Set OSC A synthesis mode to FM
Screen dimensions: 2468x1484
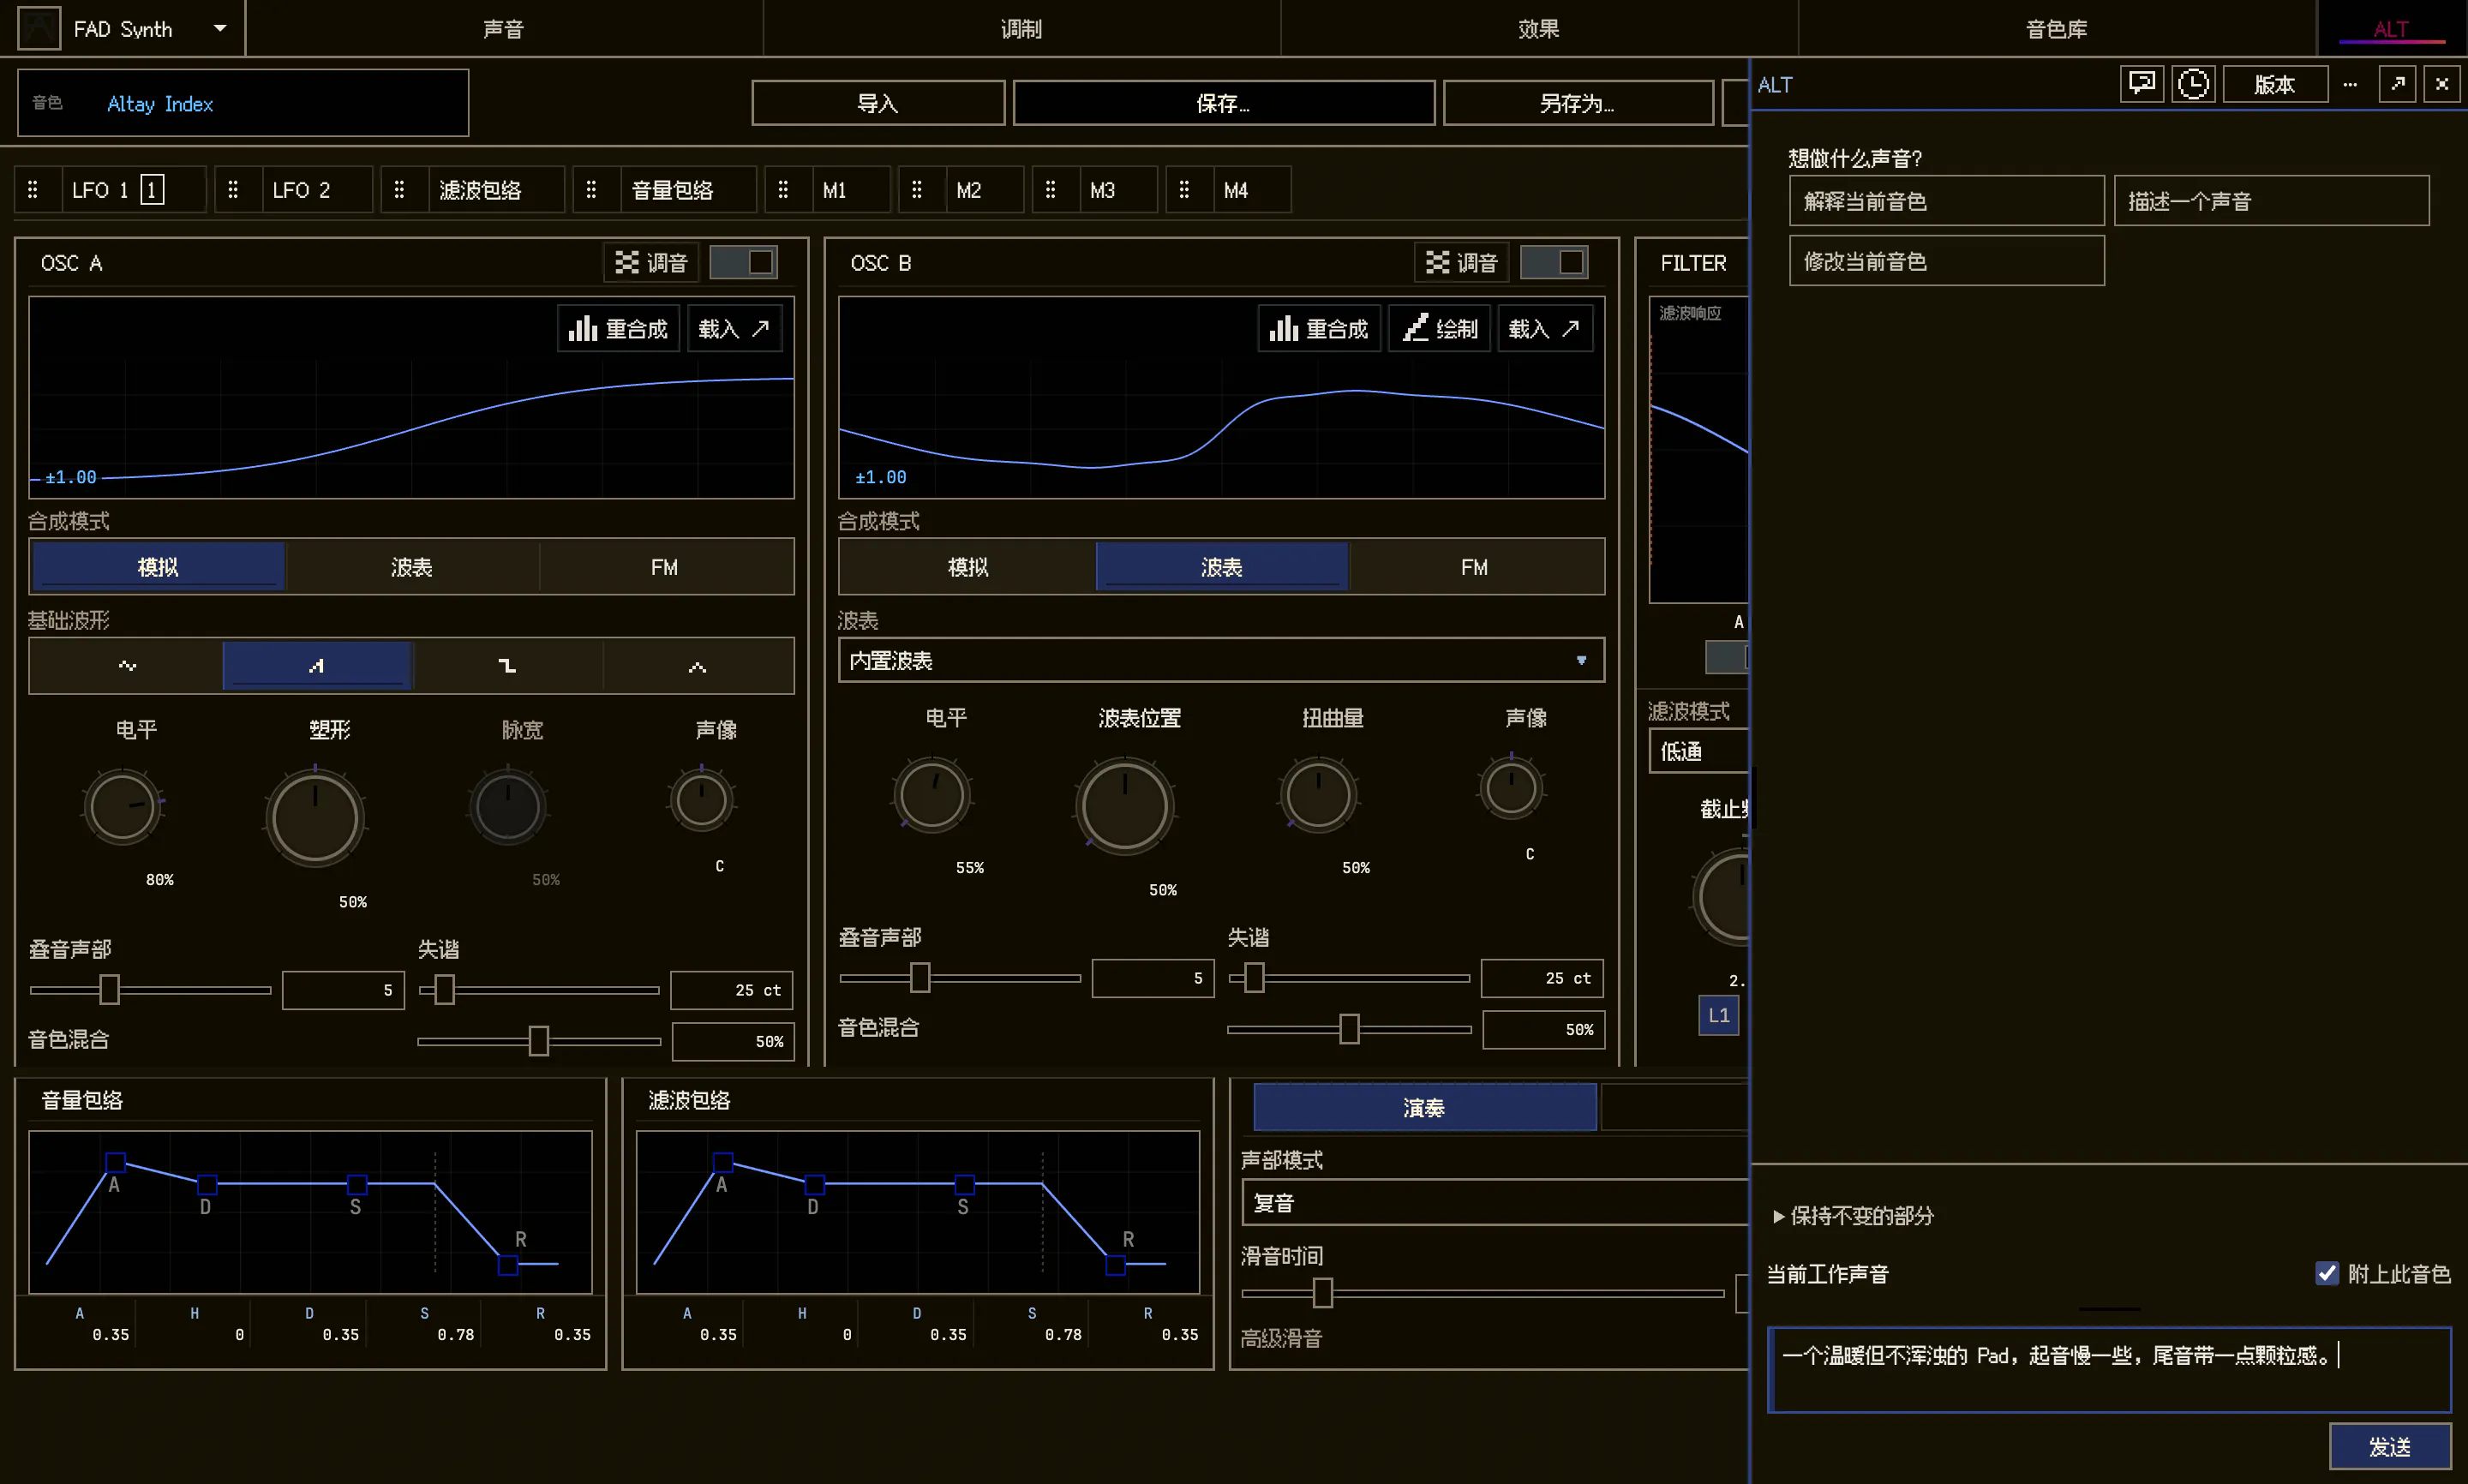(664, 567)
